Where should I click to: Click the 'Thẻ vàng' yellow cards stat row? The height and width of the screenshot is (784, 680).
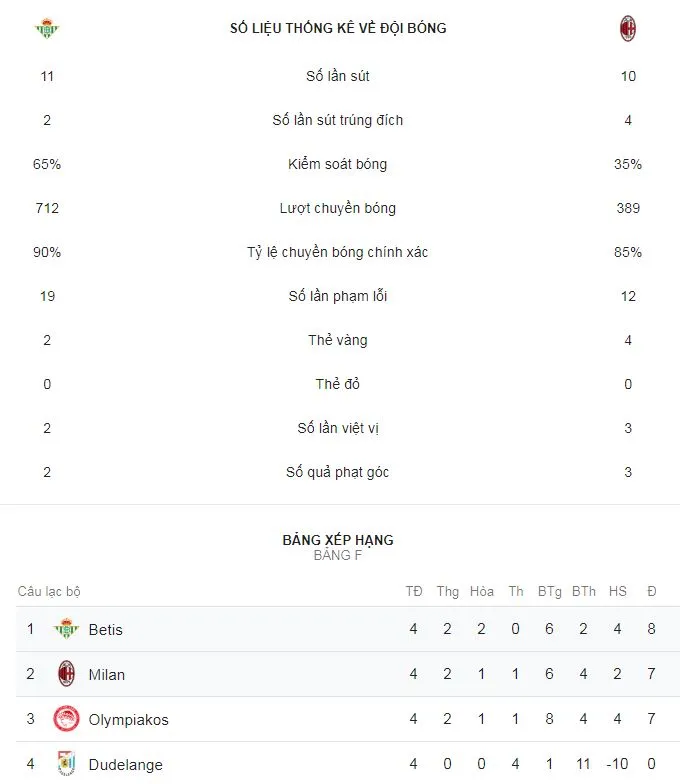(x=338, y=340)
